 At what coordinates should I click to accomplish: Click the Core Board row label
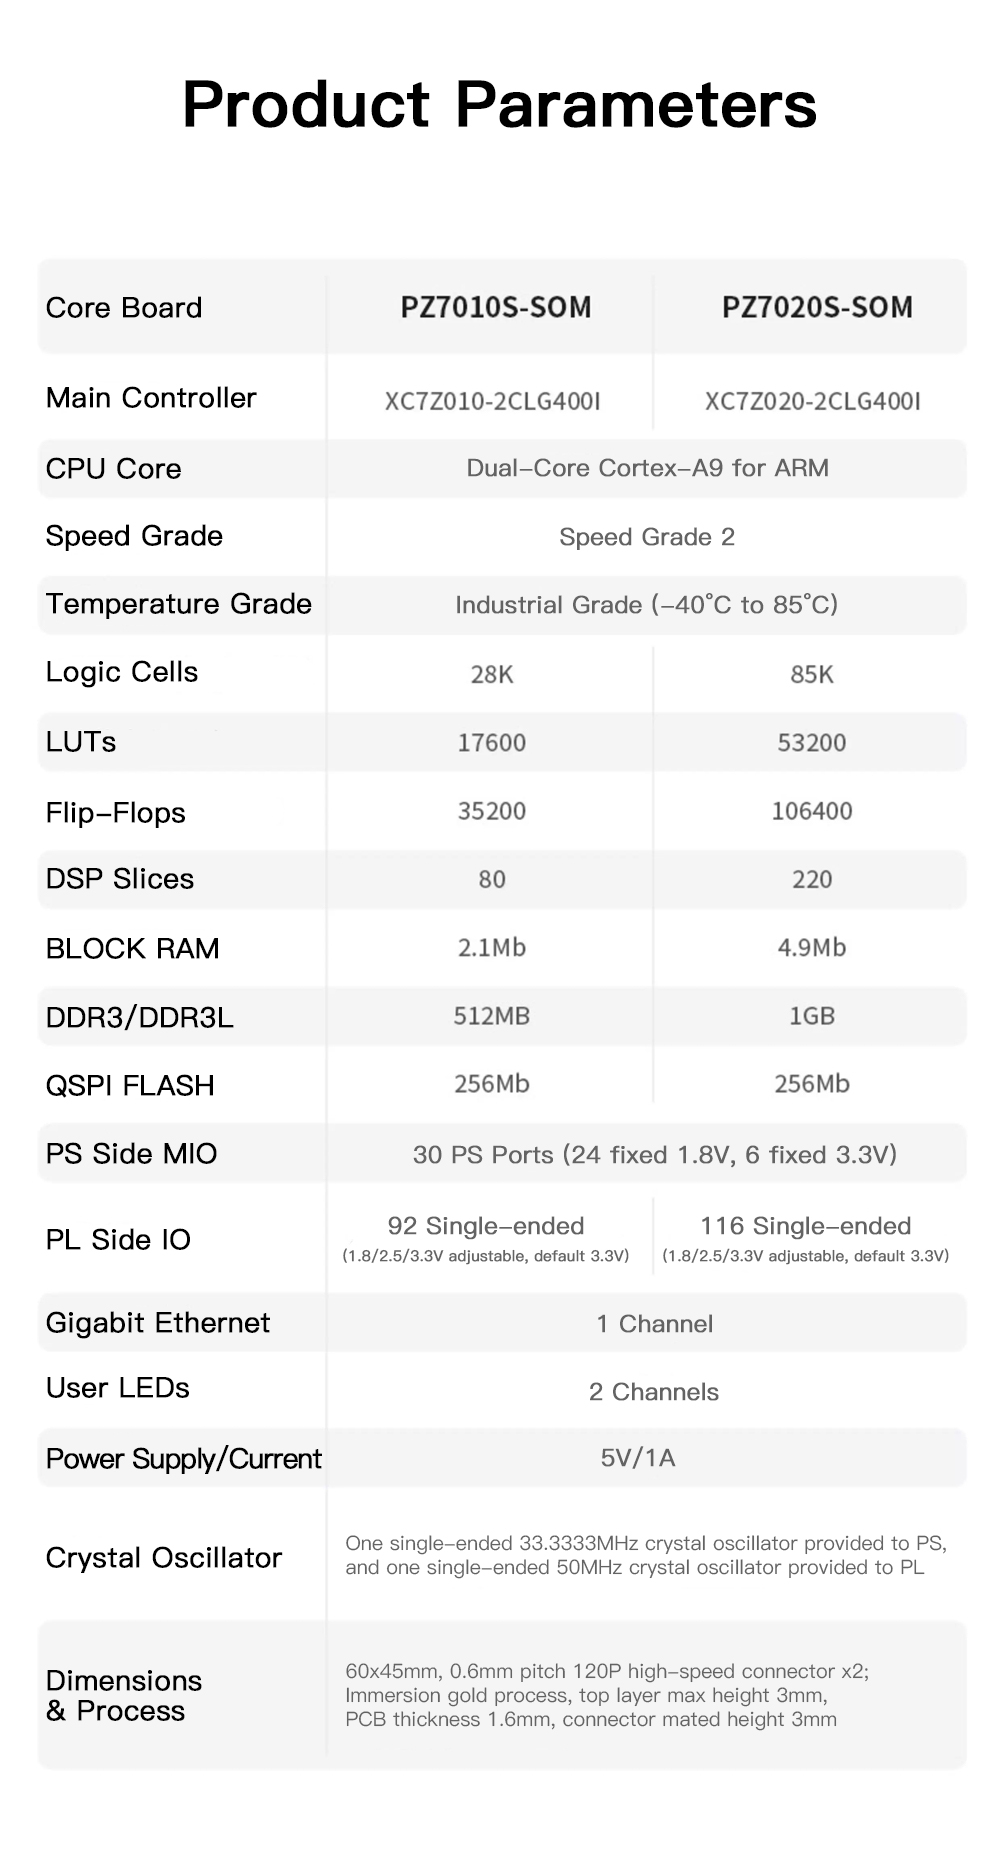click(x=124, y=308)
